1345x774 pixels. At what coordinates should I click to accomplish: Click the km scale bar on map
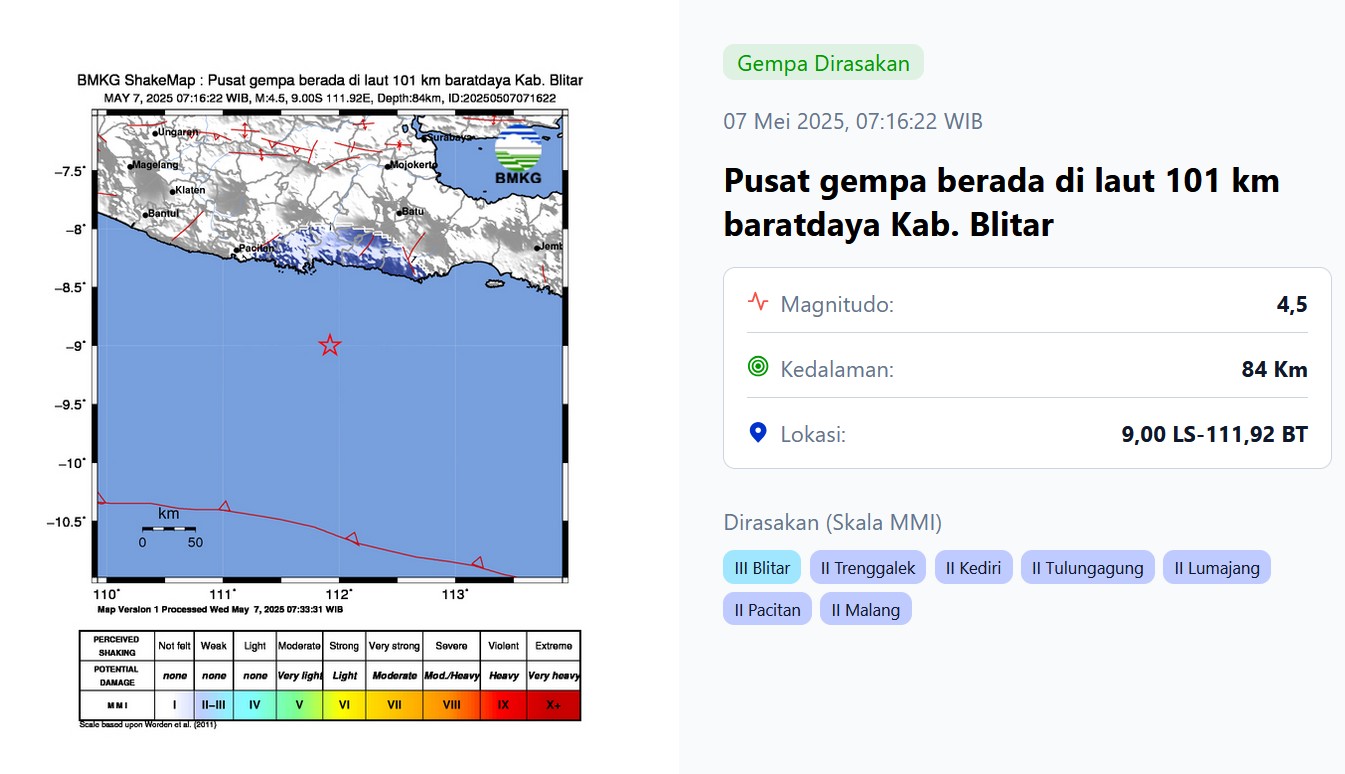click(x=169, y=528)
